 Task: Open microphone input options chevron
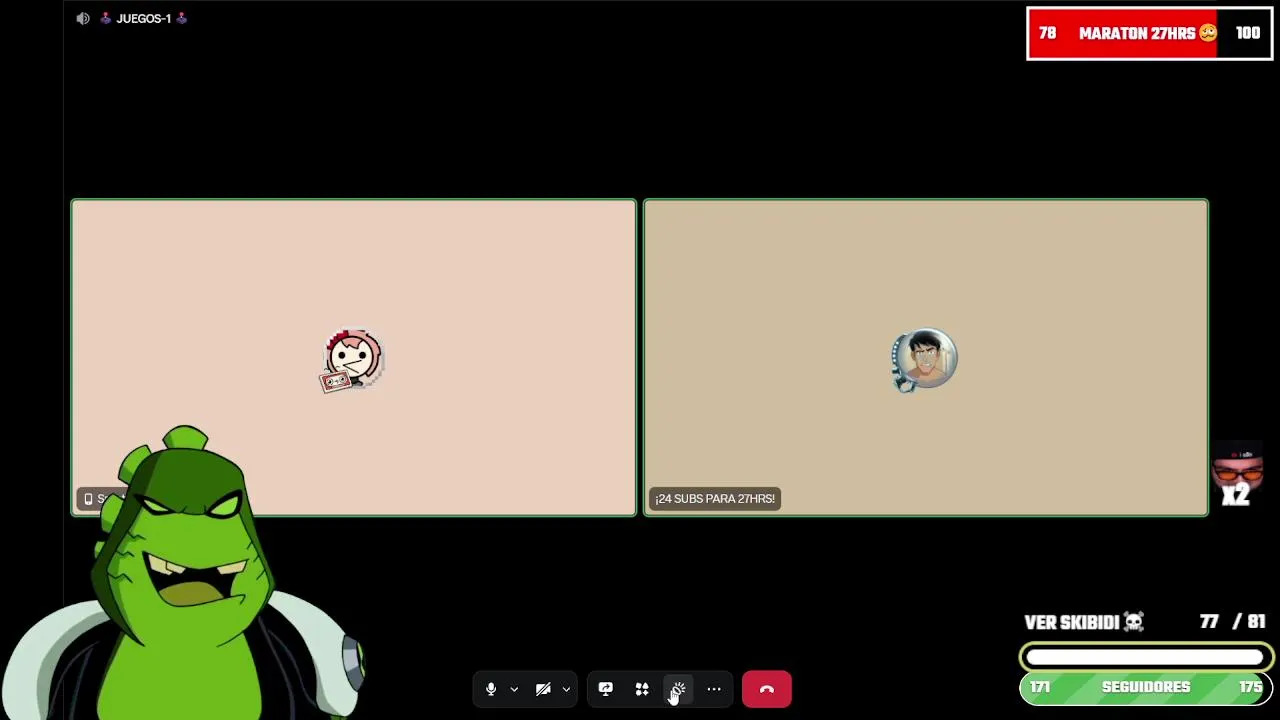514,689
